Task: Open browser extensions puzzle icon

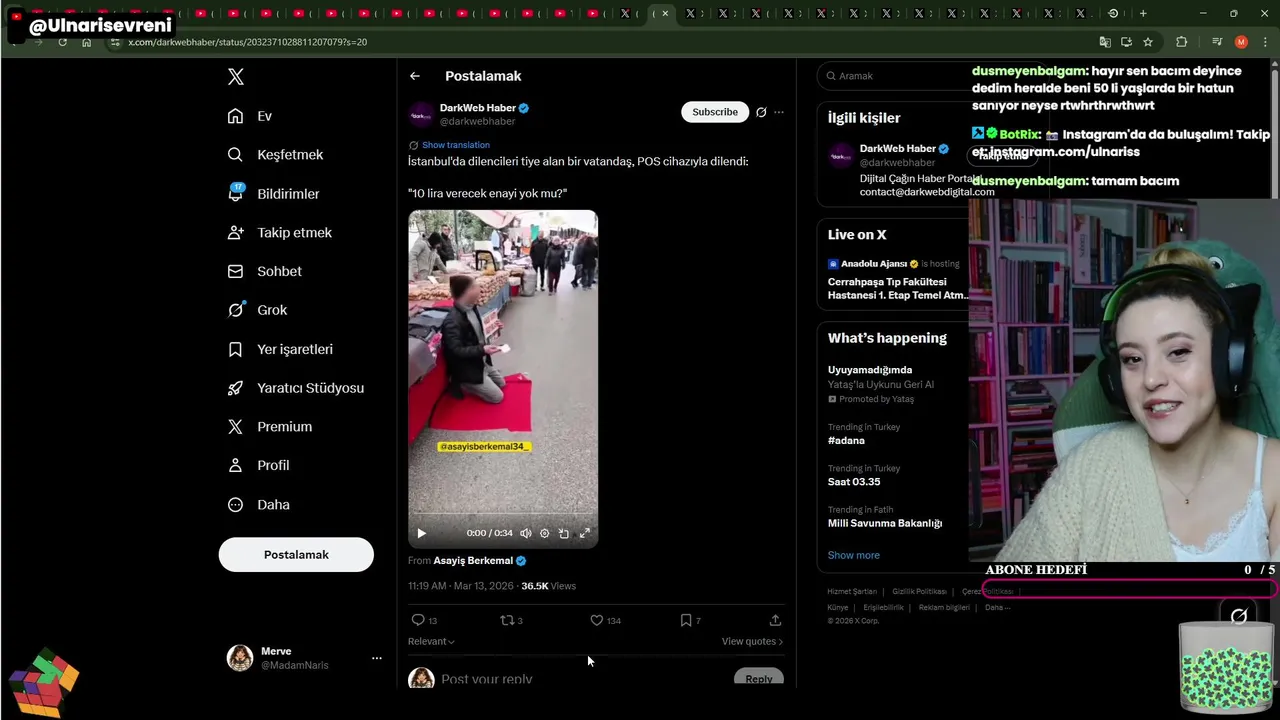Action: click(x=1182, y=42)
